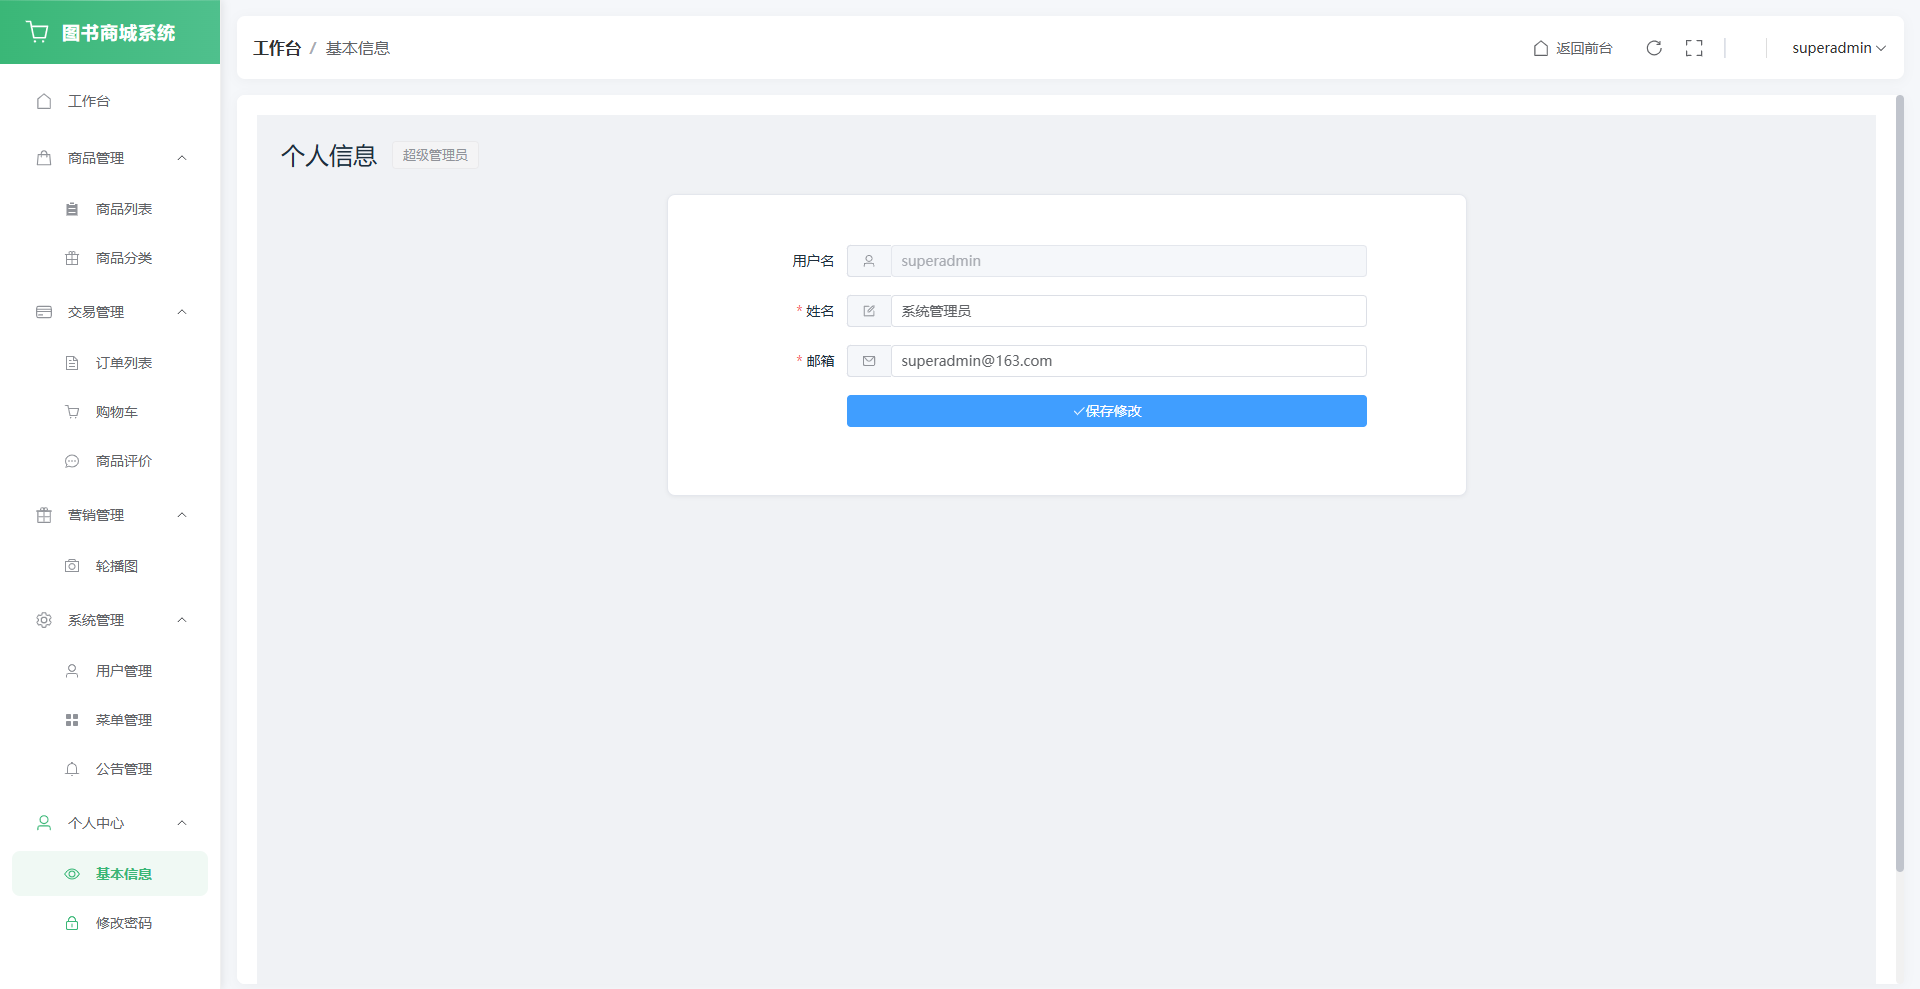
Task: Click the edit icon beside 姓名 field
Action: tap(869, 311)
